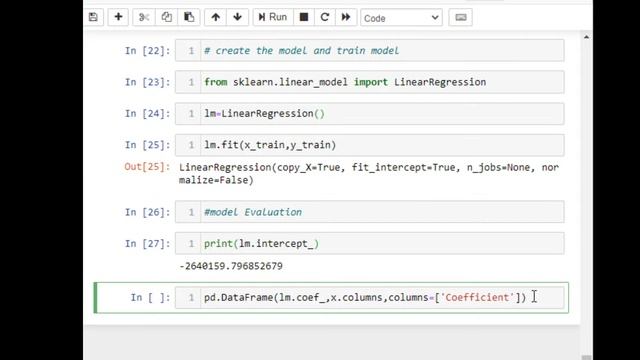Open the command palette keyboard icon
Screen dimensions: 640x360
pyautogui.click(x=460, y=17)
